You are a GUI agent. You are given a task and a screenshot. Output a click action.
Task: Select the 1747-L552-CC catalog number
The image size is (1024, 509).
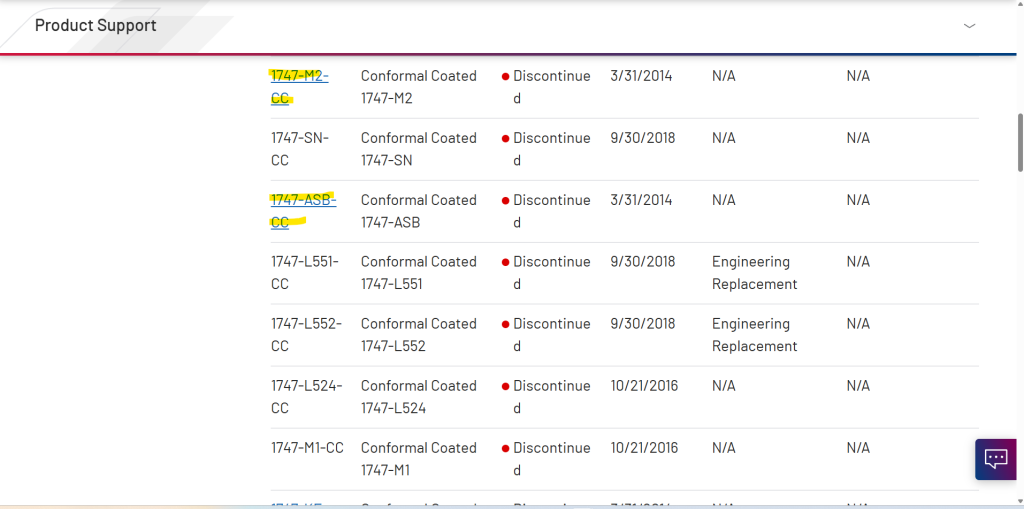305,334
